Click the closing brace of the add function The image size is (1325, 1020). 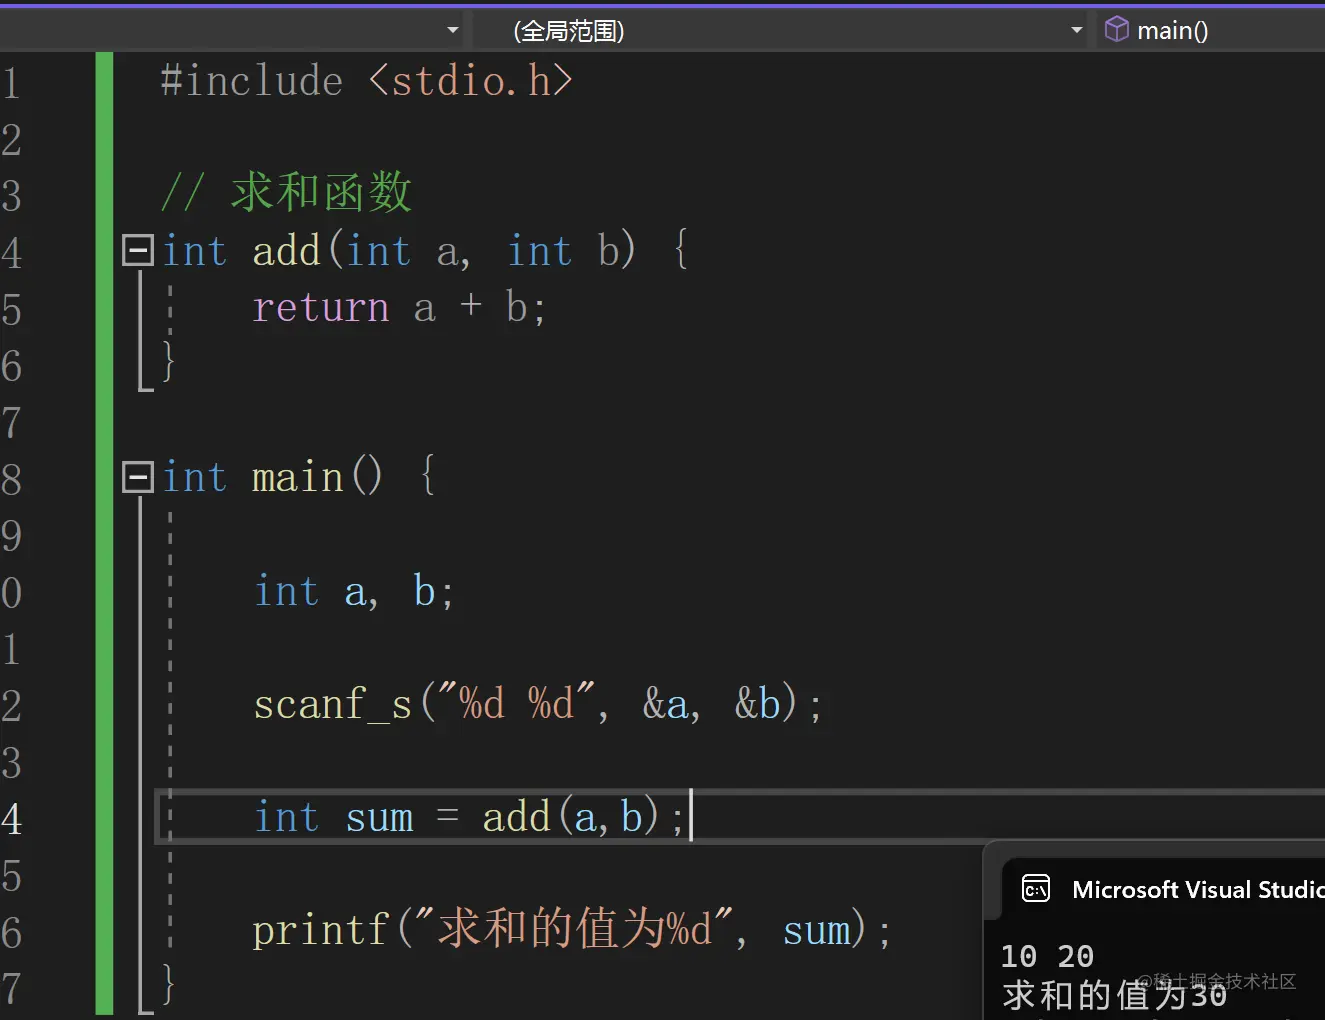pos(168,363)
